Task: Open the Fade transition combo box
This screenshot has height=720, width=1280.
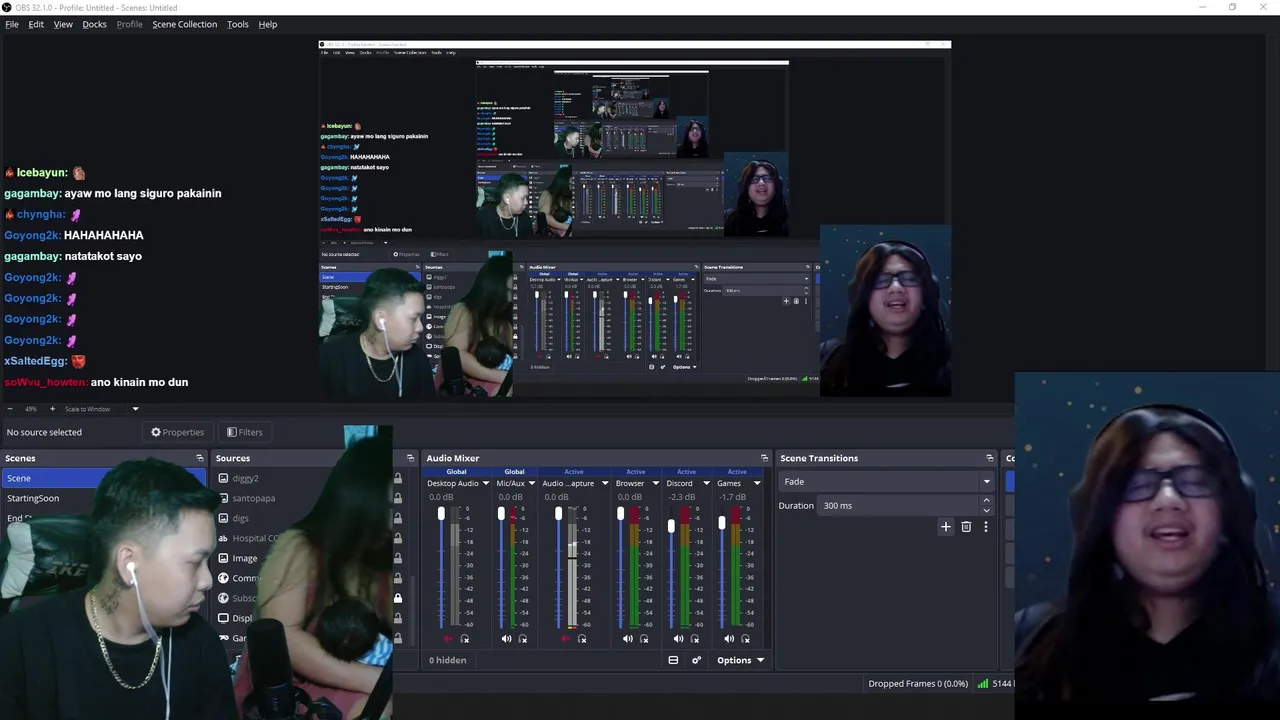Action: coord(885,481)
